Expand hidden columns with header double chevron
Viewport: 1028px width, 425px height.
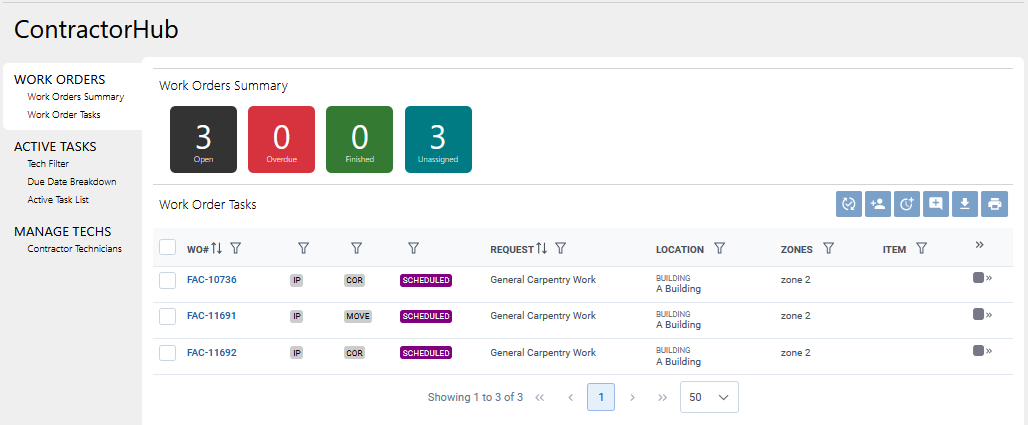tap(980, 245)
